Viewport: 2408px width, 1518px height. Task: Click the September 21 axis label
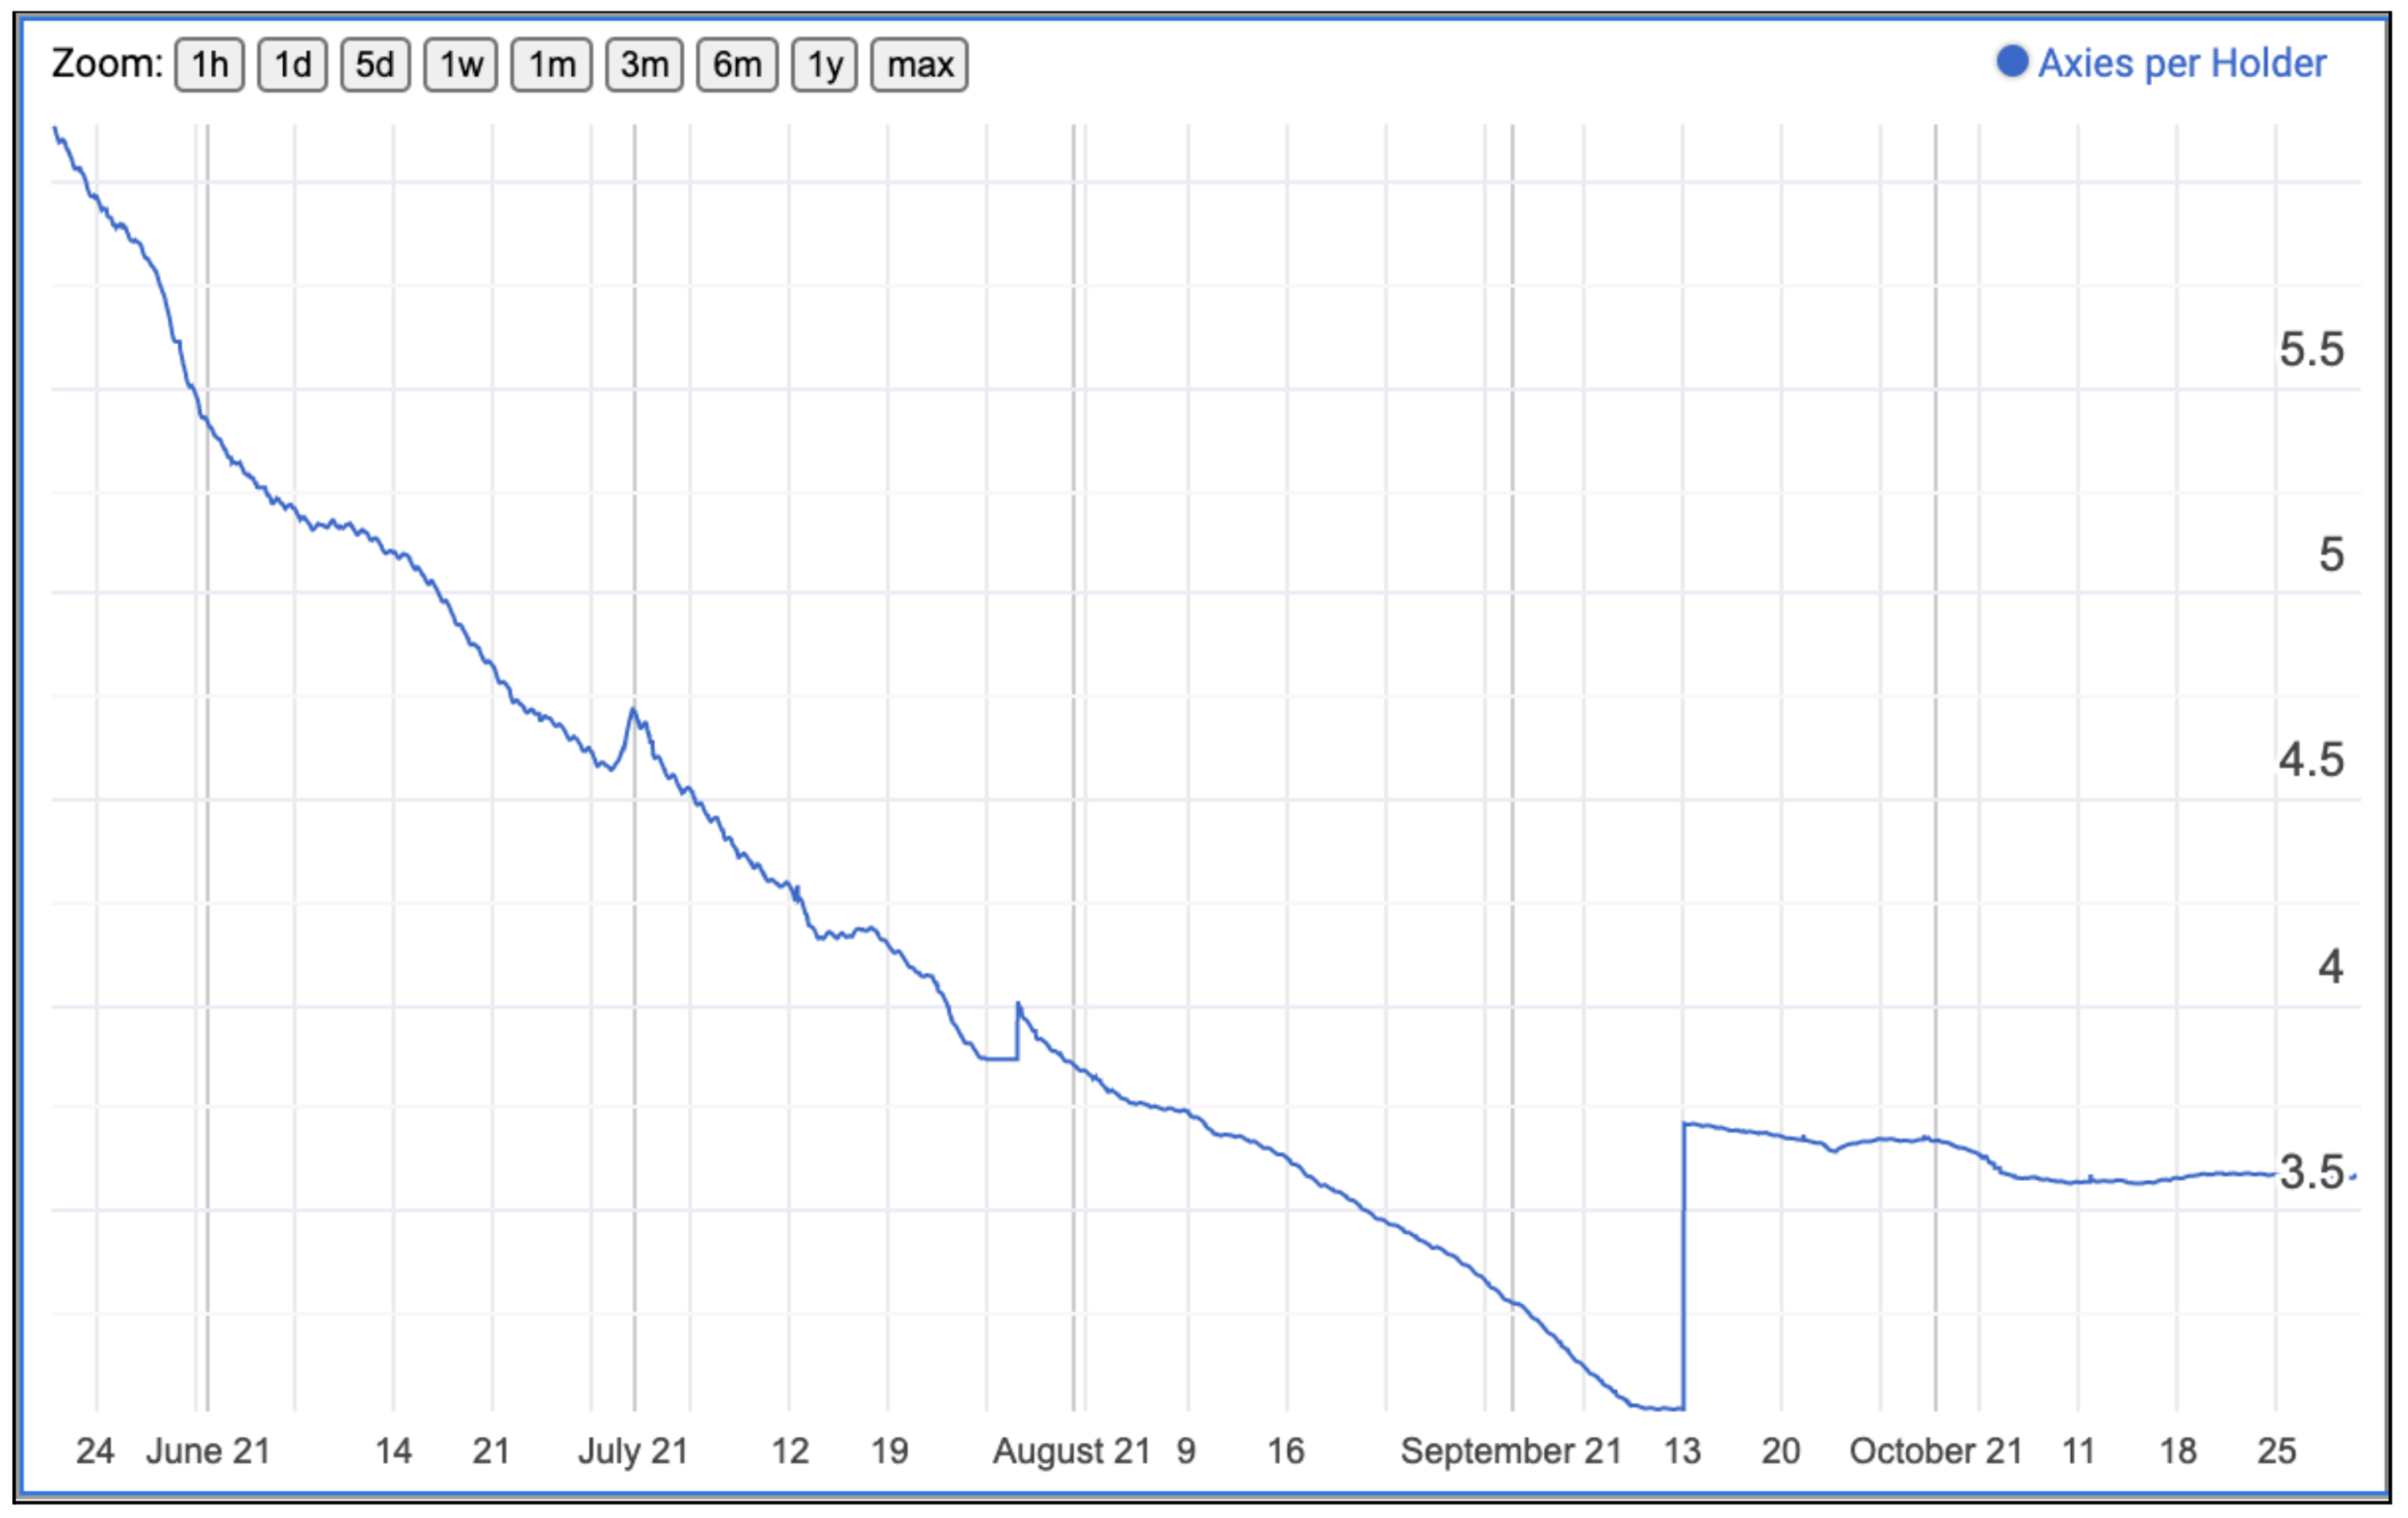[1510, 1451]
